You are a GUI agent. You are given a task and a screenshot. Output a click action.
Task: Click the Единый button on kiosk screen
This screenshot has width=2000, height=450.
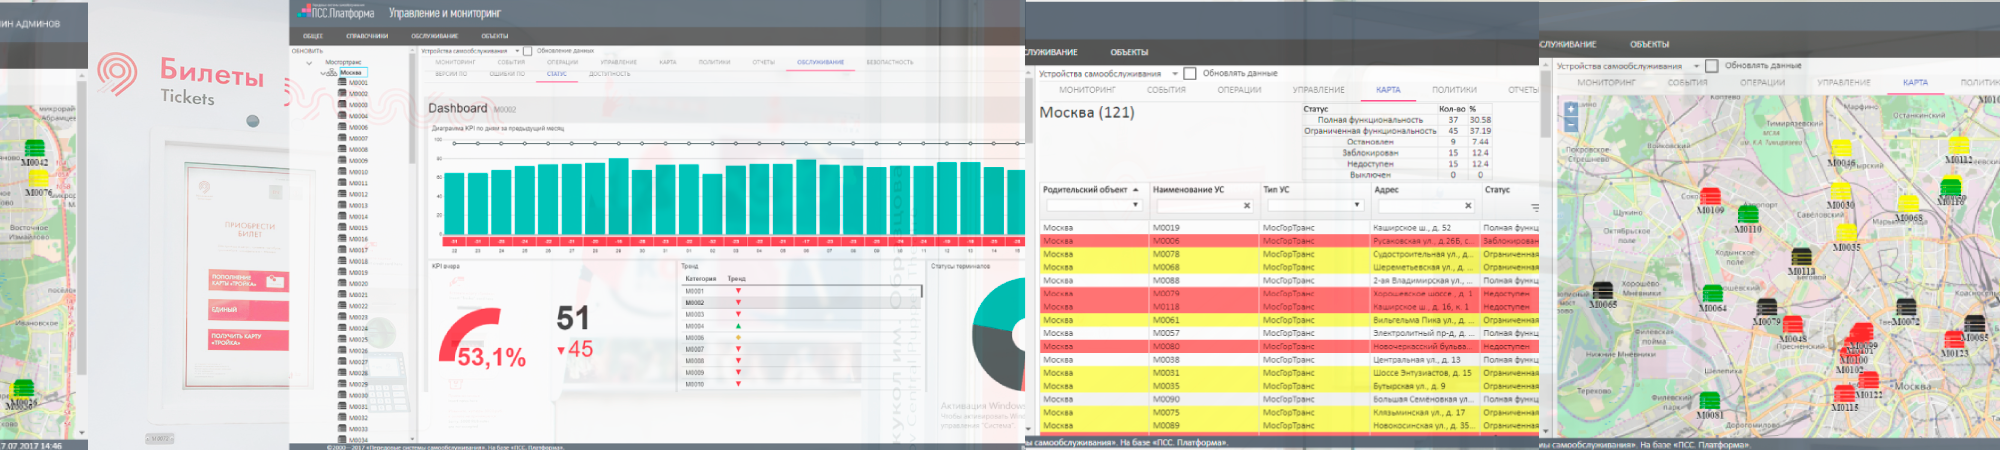(x=249, y=310)
